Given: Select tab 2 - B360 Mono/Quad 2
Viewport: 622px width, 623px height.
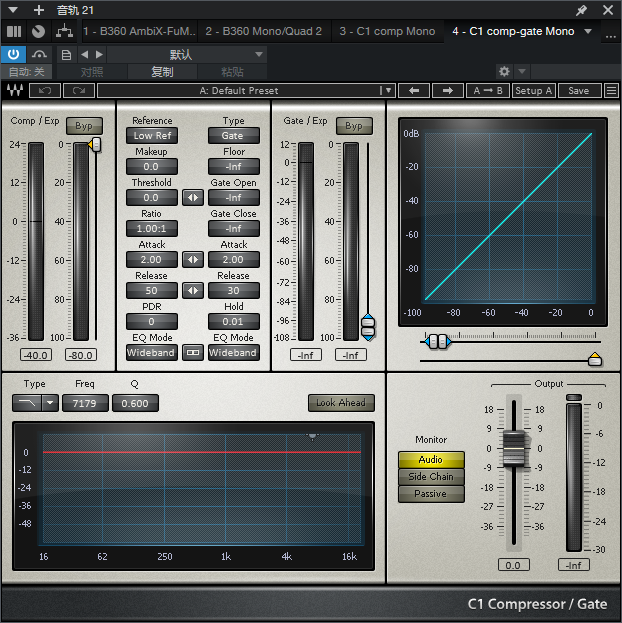Looking at the screenshot, I should tap(264, 31).
